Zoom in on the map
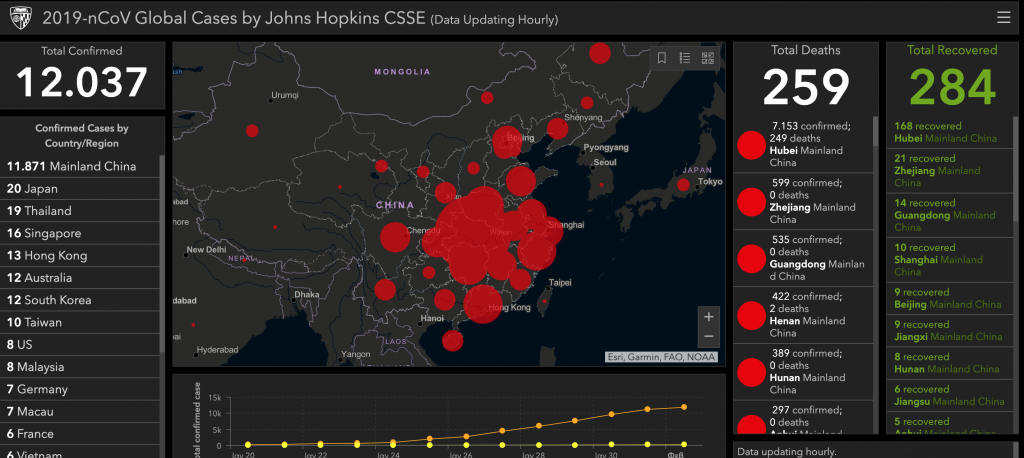The image size is (1024, 458). [708, 316]
